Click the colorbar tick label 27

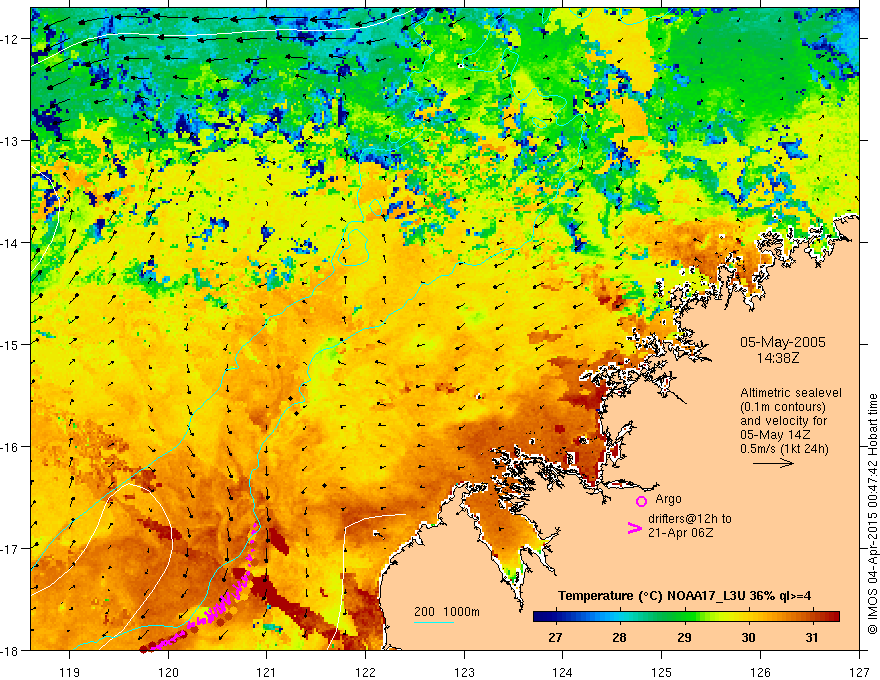tap(555, 637)
